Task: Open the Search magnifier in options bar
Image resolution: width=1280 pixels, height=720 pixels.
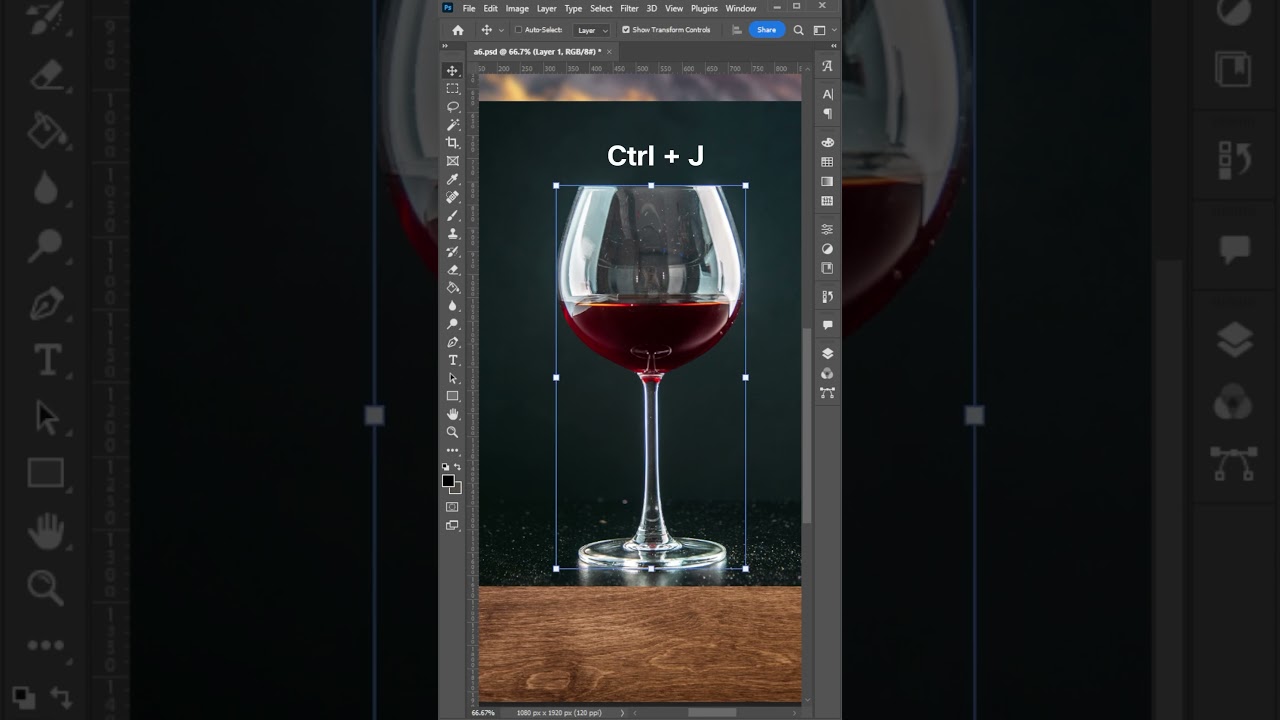Action: [x=798, y=30]
